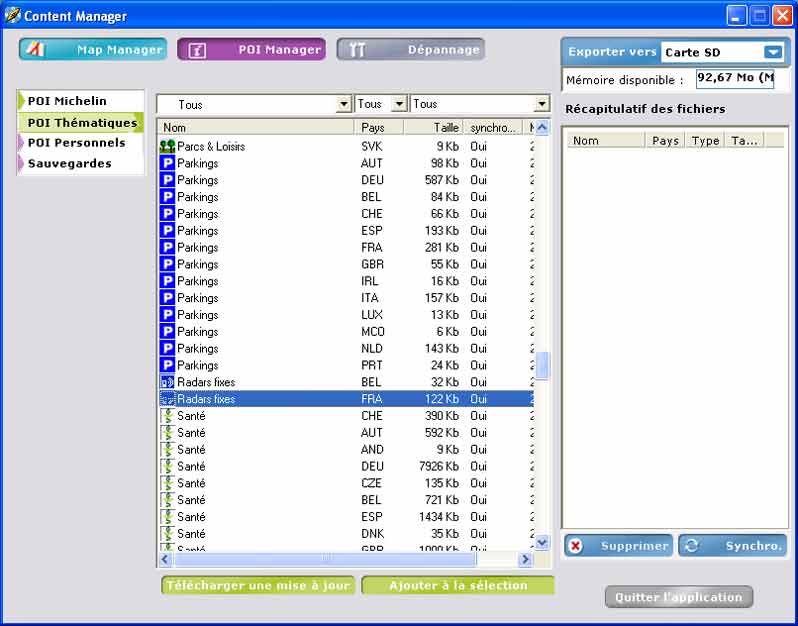Open the Exporter vers Carte SD dropdown
The width and height of the screenshot is (798, 626).
tap(773, 52)
